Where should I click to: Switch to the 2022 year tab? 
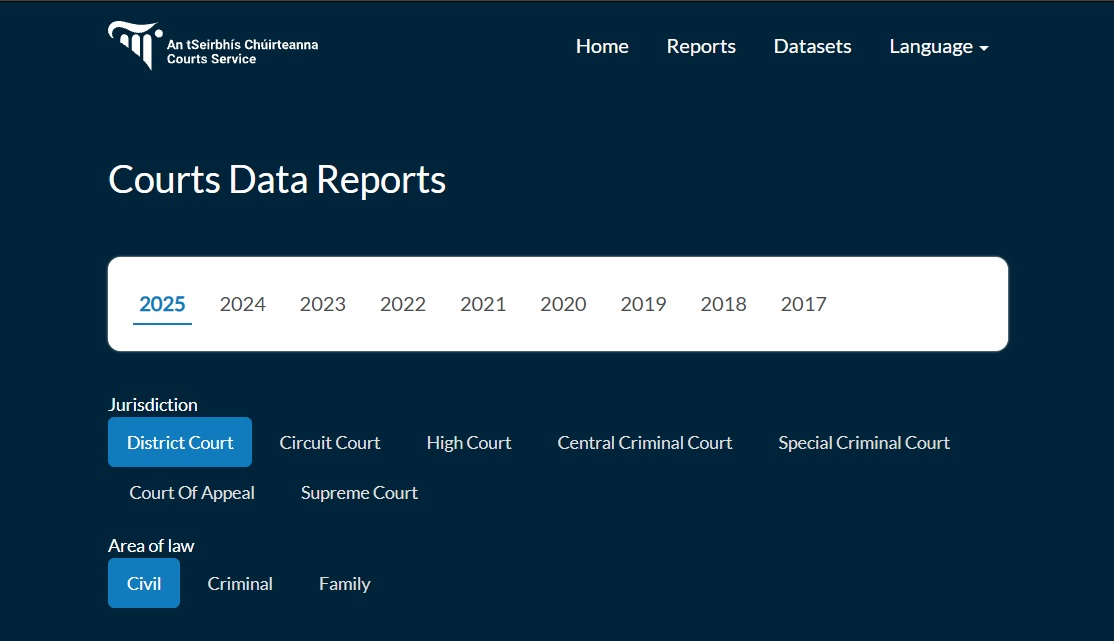pos(403,304)
